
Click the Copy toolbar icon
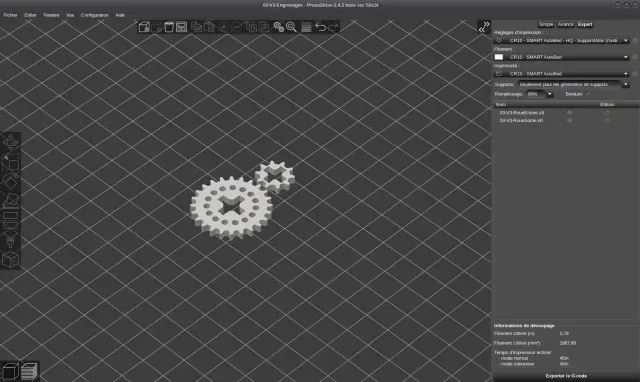196,27
